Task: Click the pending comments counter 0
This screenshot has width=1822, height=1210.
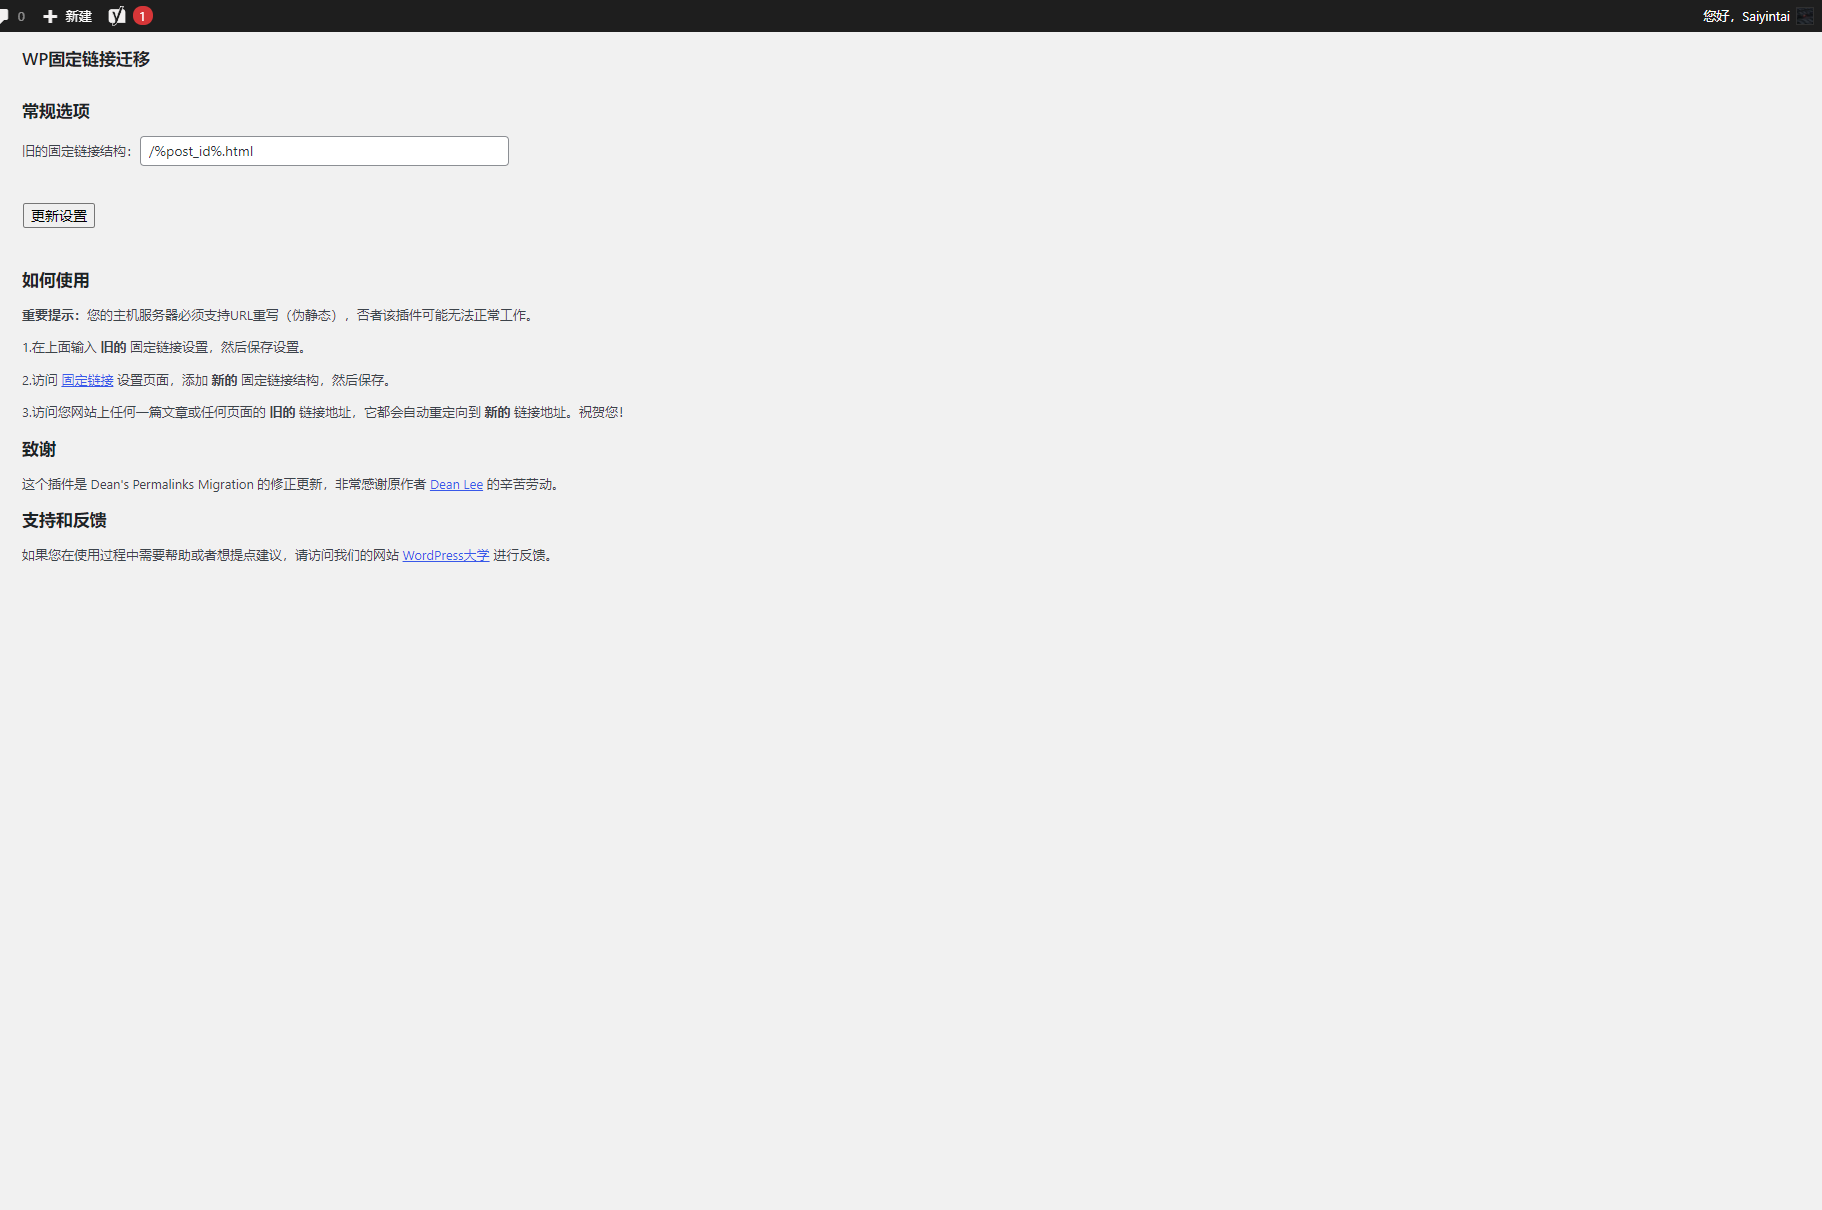Action: pos(21,16)
